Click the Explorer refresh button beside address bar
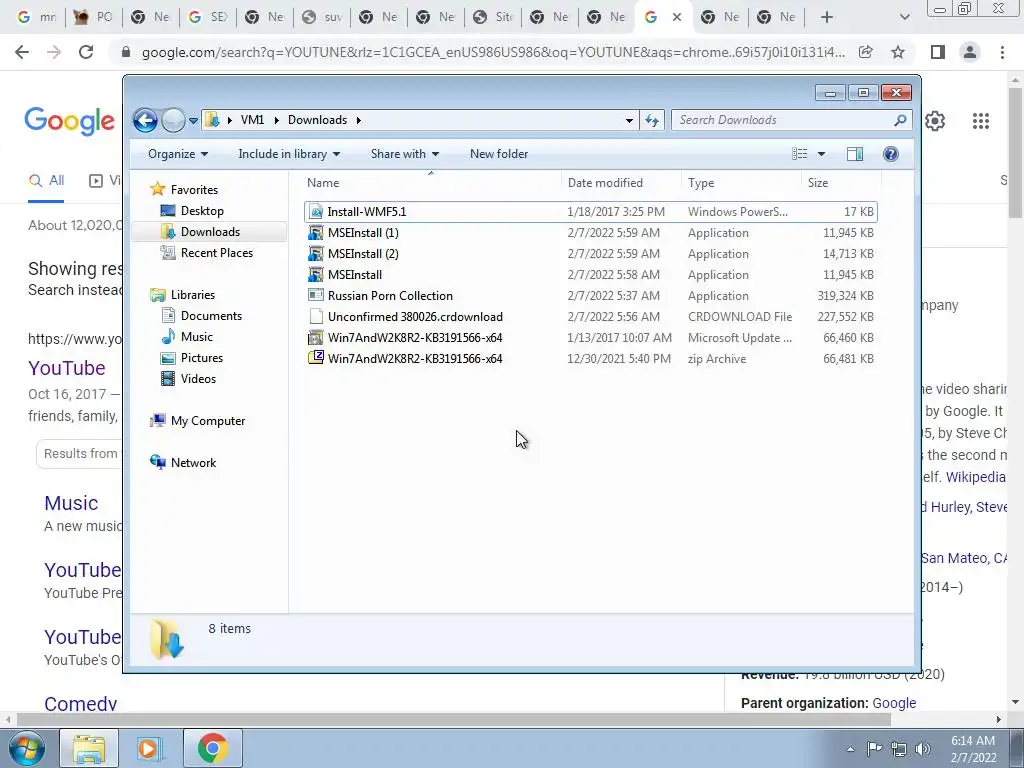Screen dimensions: 1024x768 click(652, 120)
